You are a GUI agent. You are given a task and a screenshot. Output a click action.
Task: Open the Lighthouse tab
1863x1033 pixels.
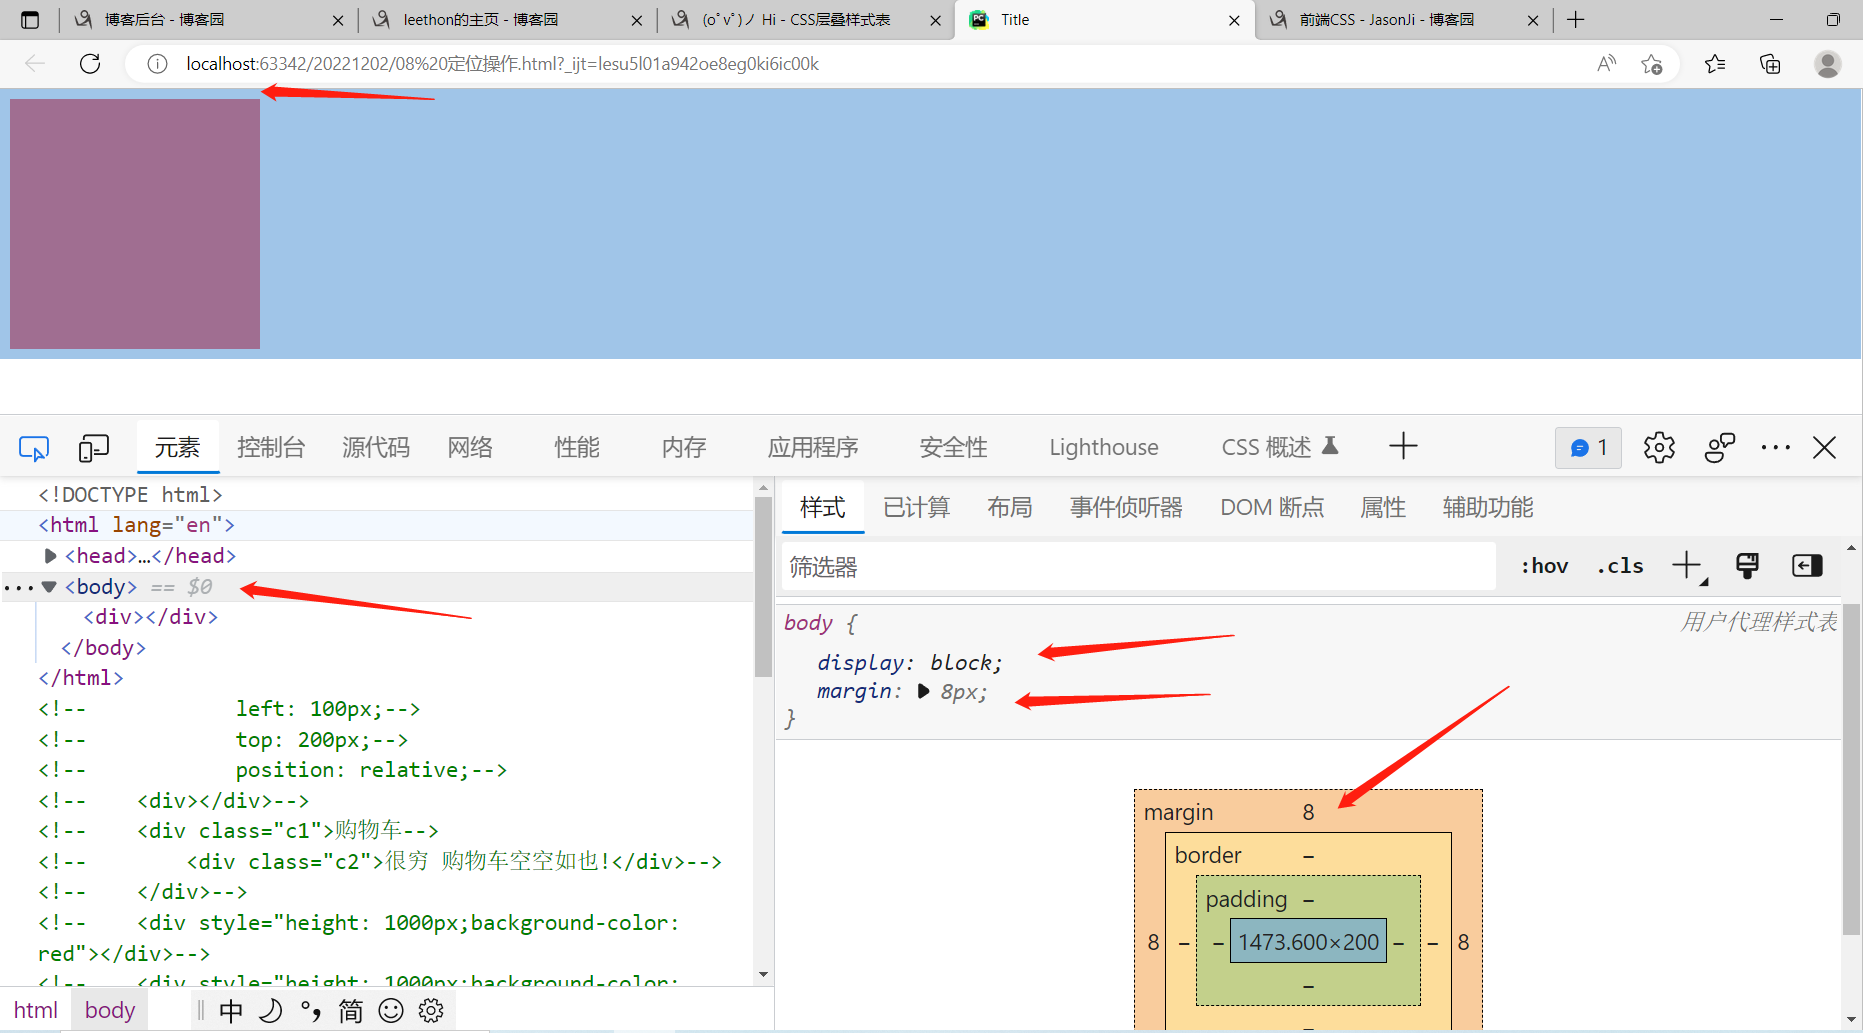[1104, 447]
